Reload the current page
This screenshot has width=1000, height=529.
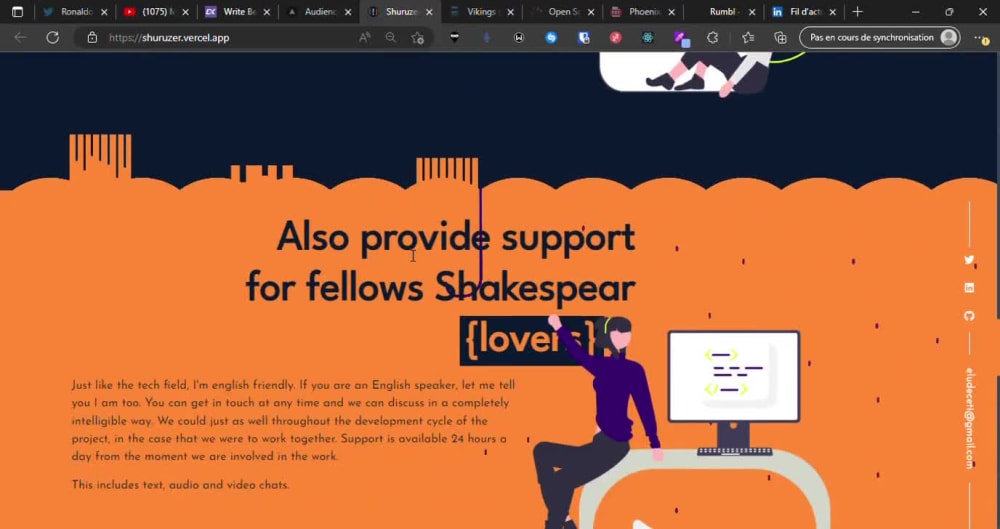click(x=52, y=38)
